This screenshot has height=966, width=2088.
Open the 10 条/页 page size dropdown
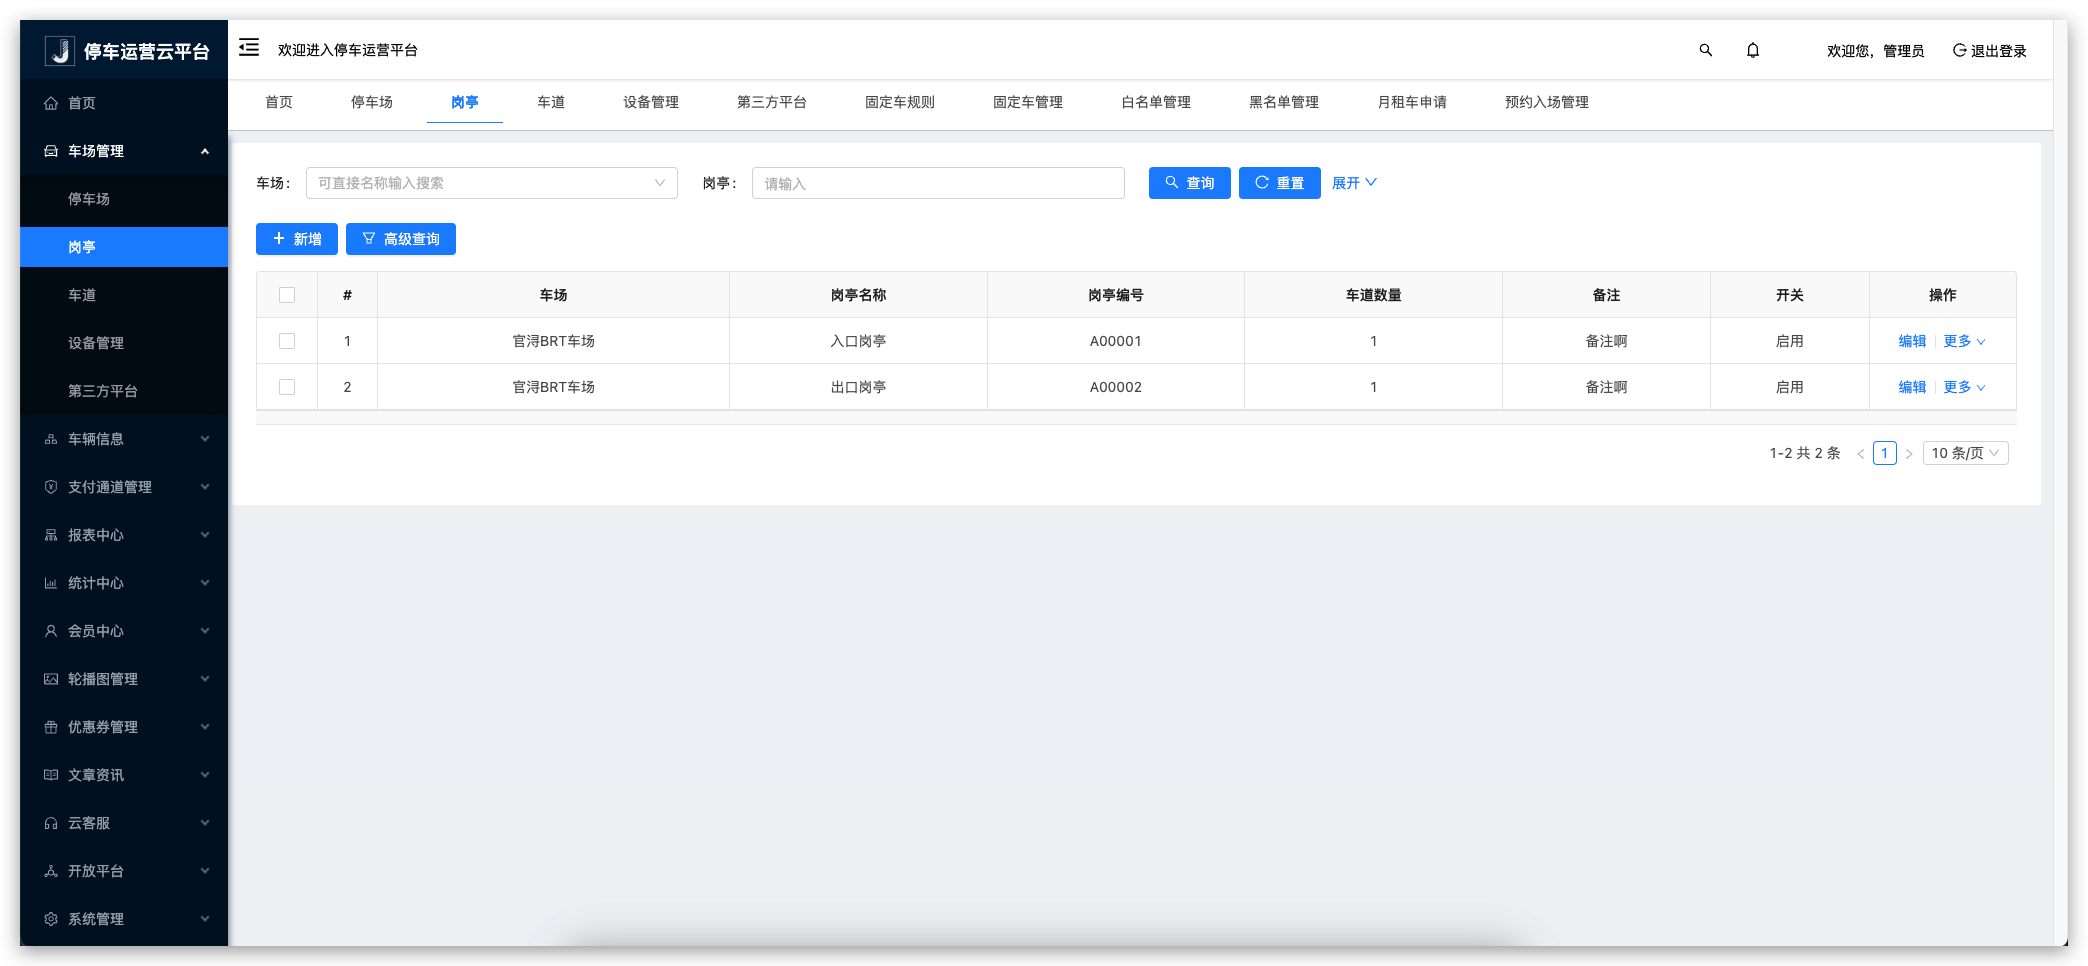coord(1965,453)
